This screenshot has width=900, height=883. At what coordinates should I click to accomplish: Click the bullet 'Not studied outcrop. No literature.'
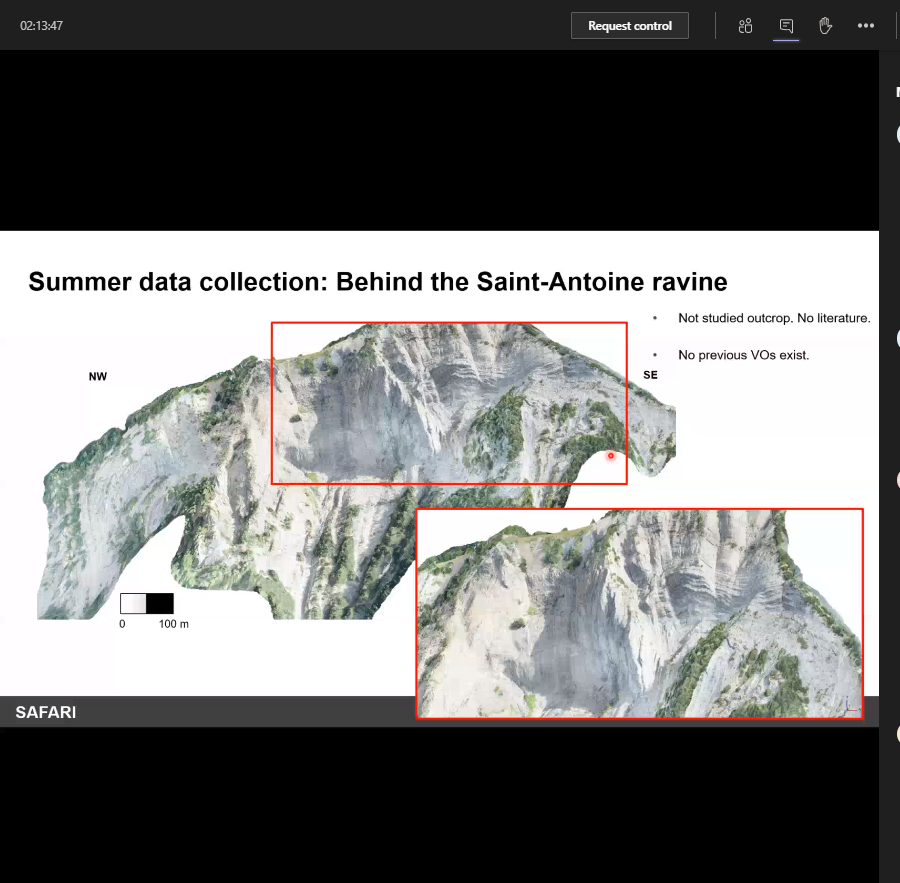pos(774,318)
